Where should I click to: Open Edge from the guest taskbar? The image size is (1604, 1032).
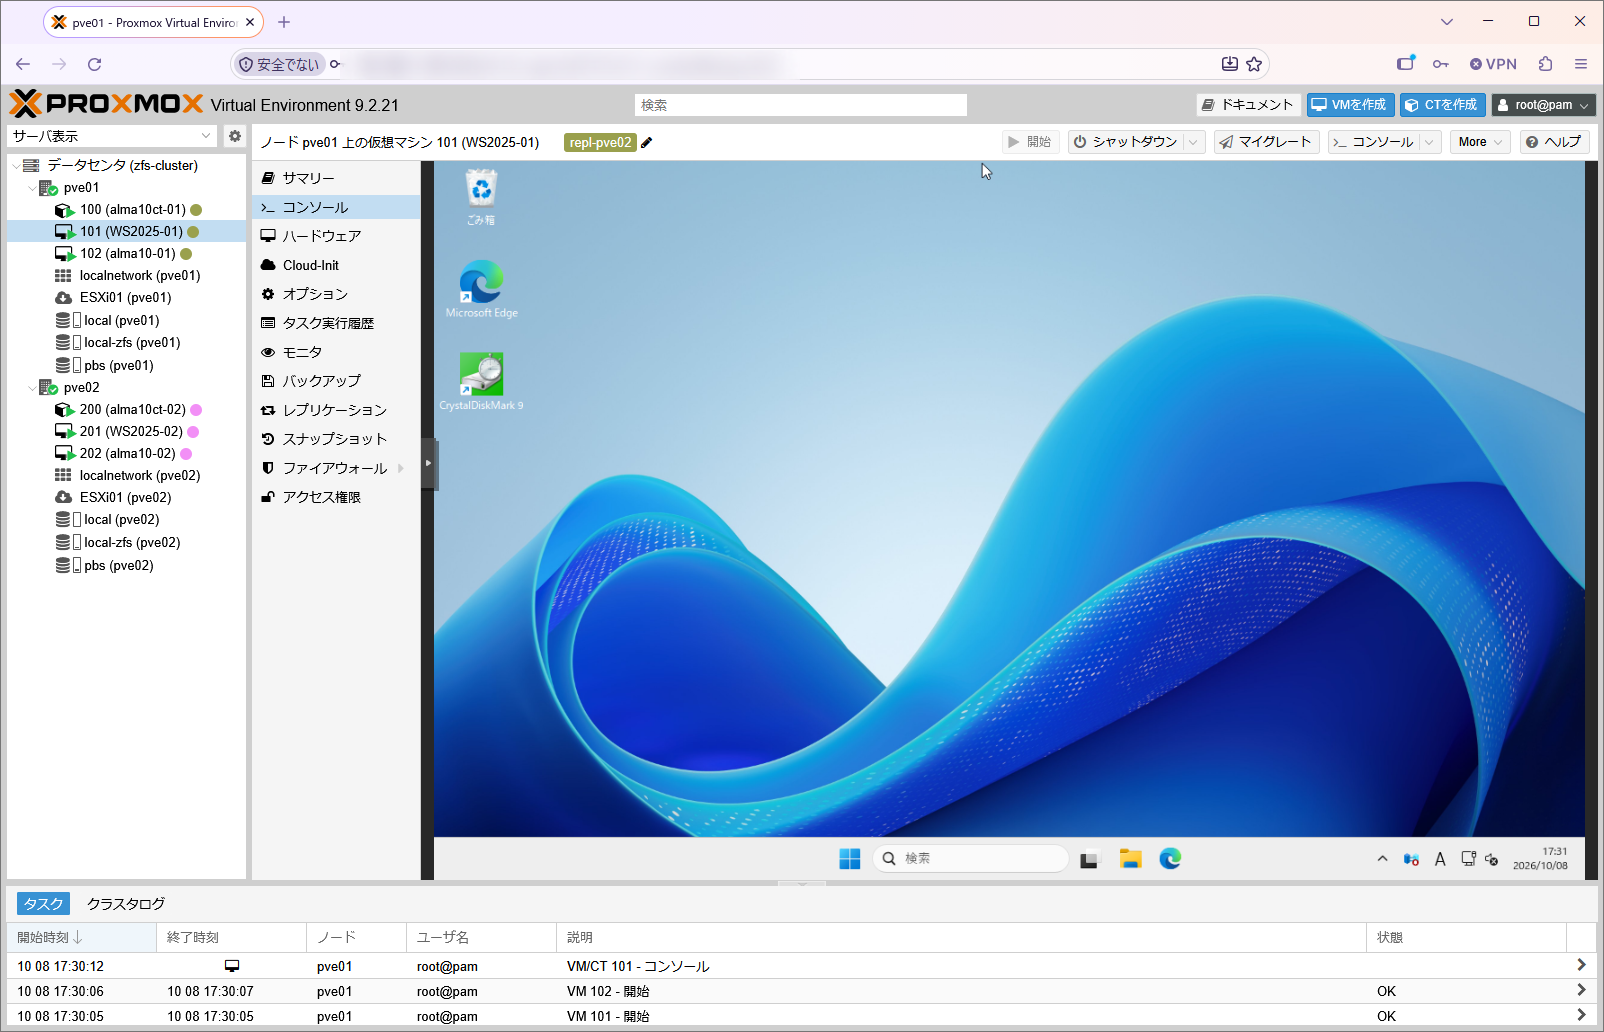[1170, 859]
